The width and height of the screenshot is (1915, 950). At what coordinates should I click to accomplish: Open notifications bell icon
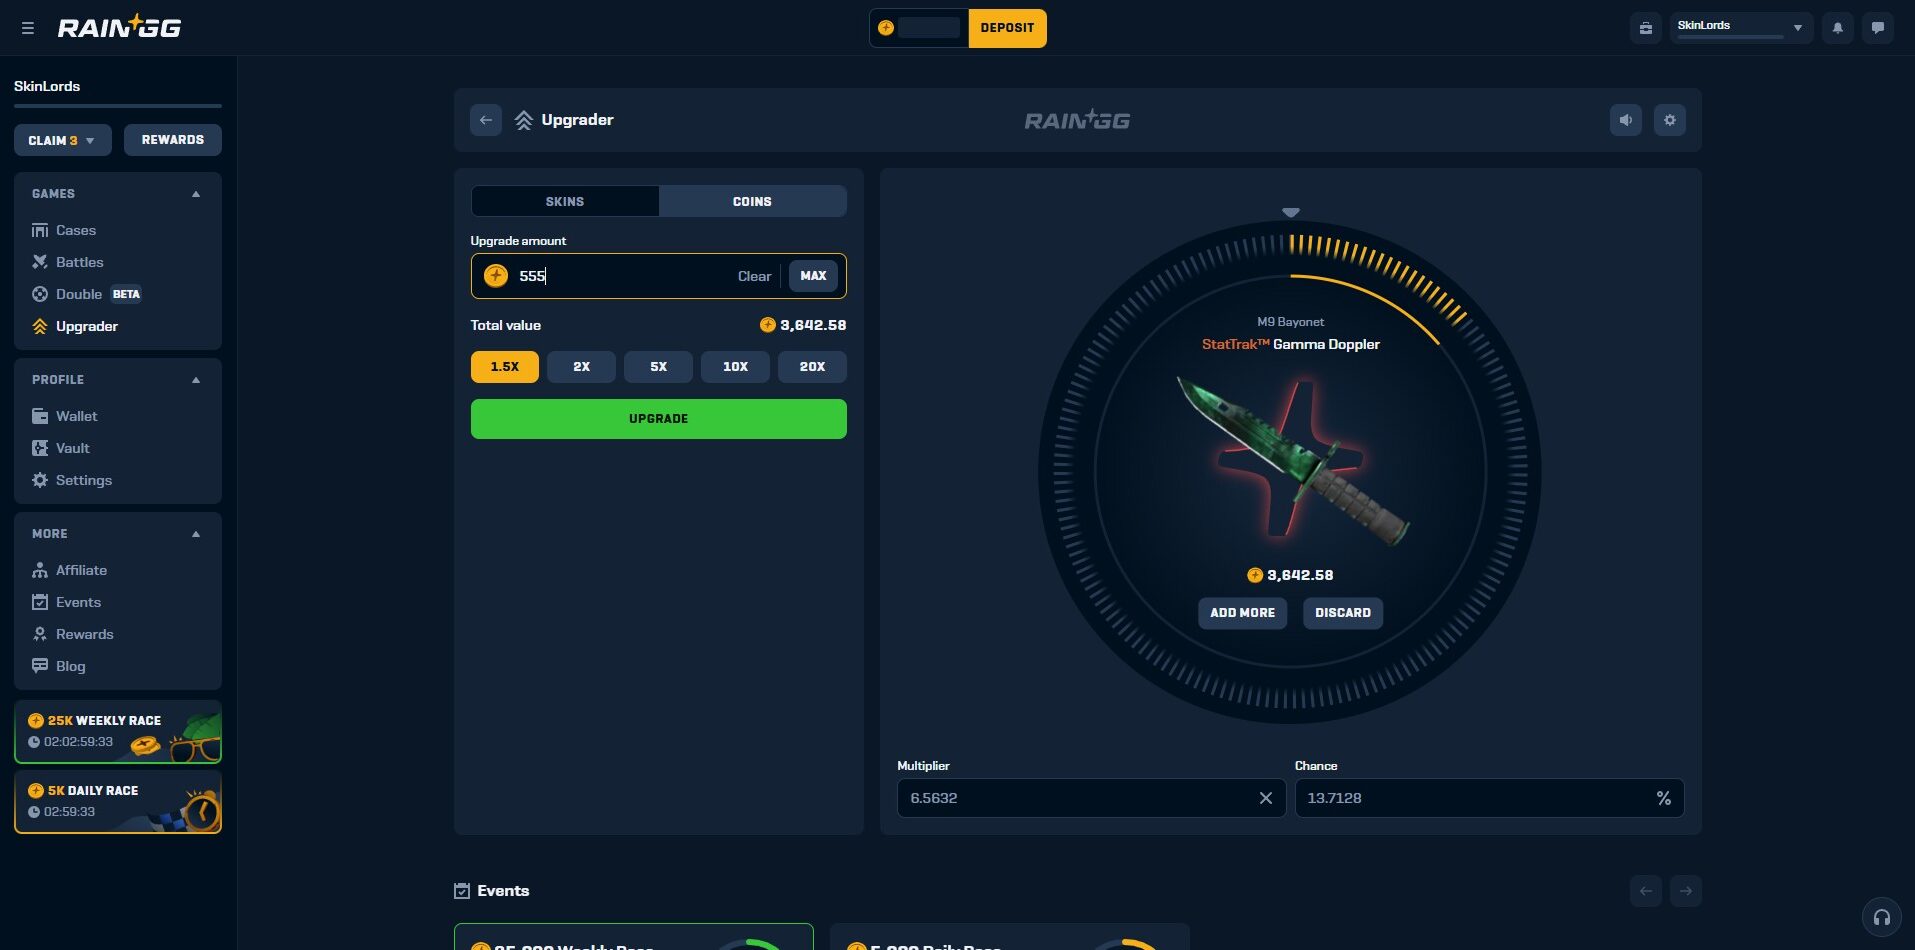[1837, 28]
